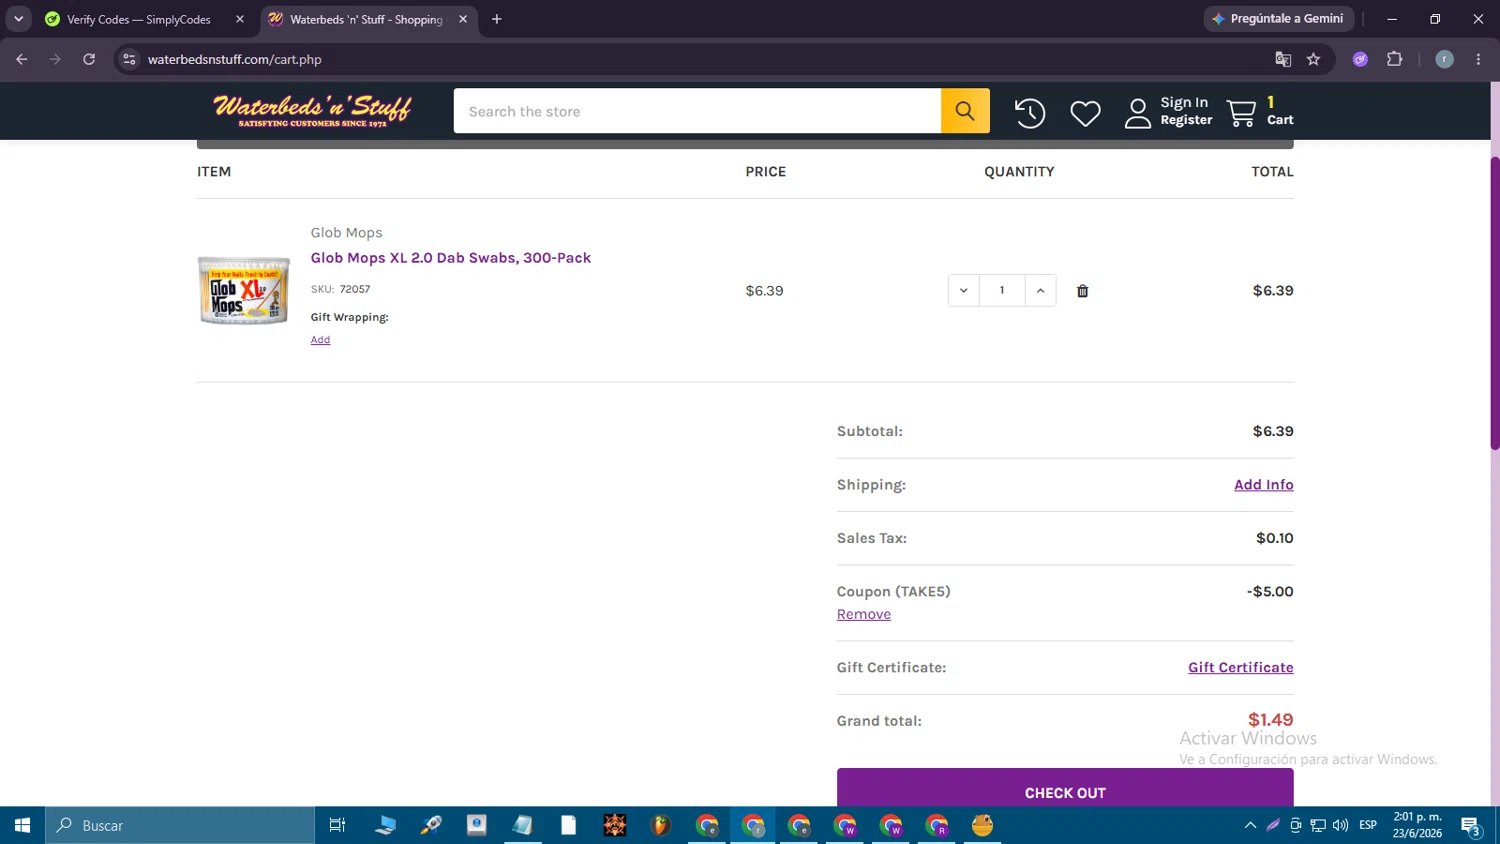Click the CHECK OUT button

point(1065,788)
